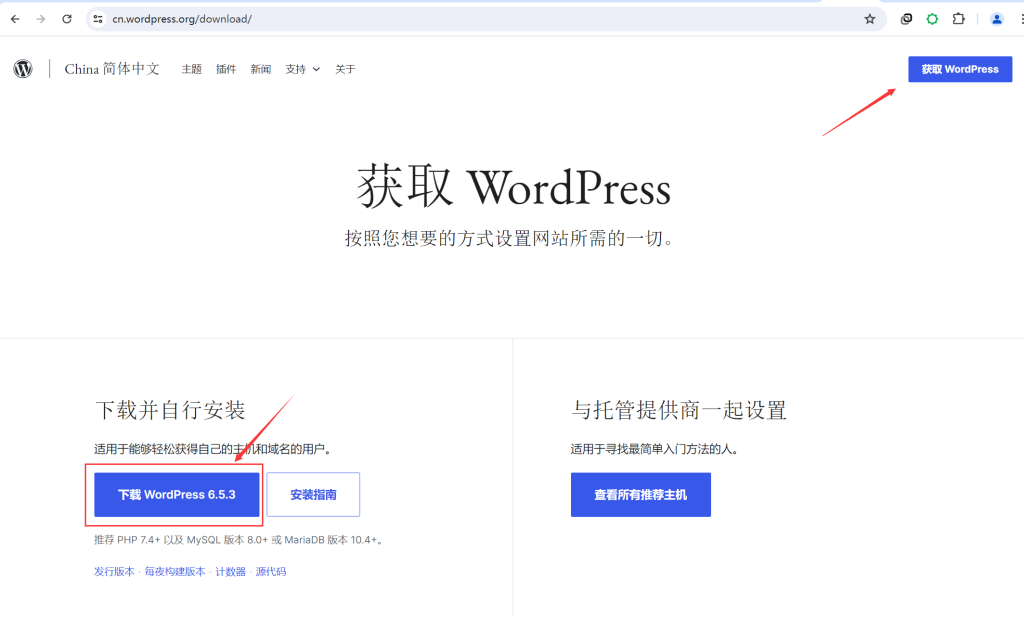Screen dimensions: 1024x617
Task: Follow the 每夜构建版本 link
Action: (175, 572)
